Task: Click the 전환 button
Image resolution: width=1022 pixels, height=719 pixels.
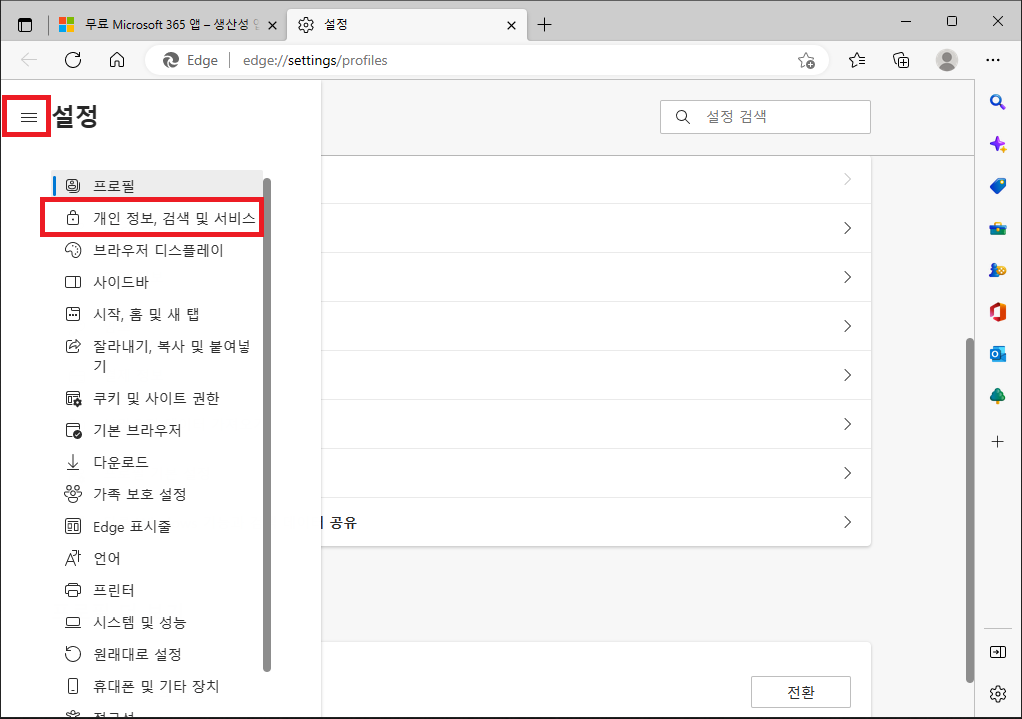Action: click(800, 692)
